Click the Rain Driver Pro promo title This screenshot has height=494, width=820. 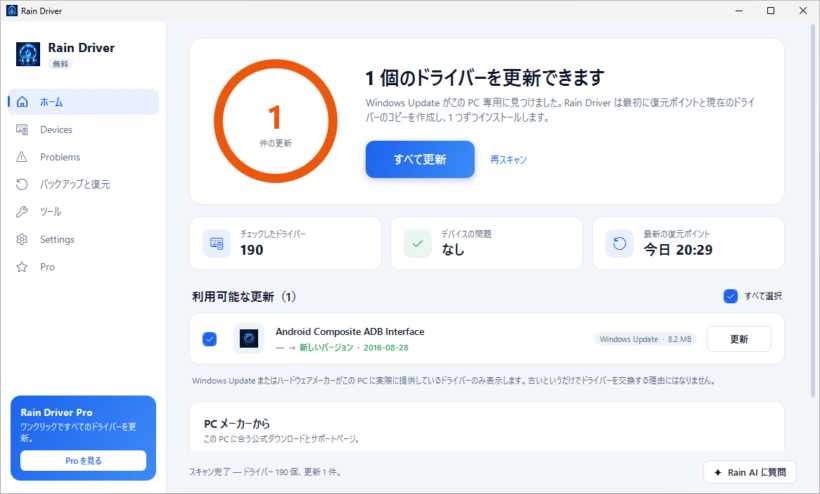(56, 412)
